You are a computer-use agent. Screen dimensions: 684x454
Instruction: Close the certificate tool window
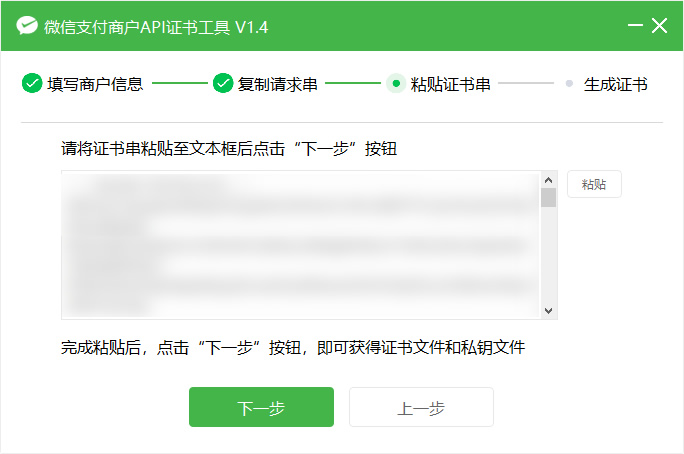(659, 26)
